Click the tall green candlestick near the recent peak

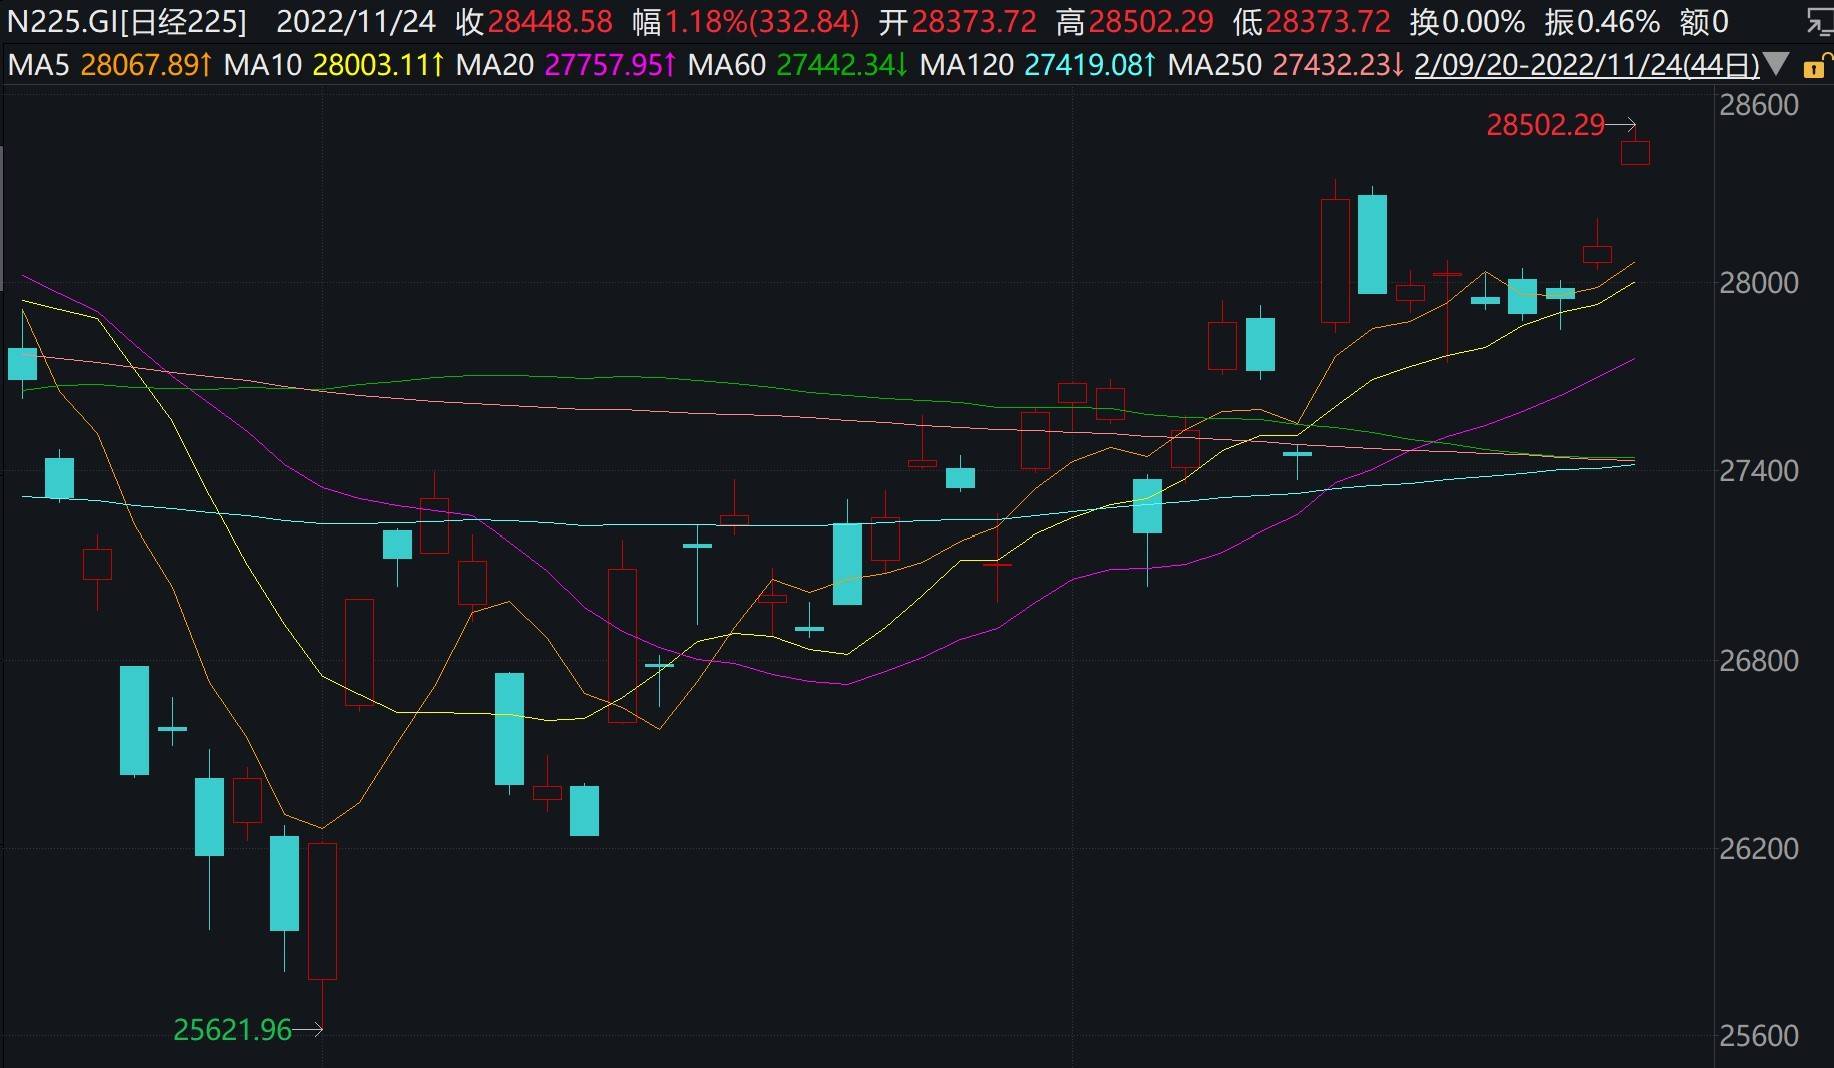1374,245
